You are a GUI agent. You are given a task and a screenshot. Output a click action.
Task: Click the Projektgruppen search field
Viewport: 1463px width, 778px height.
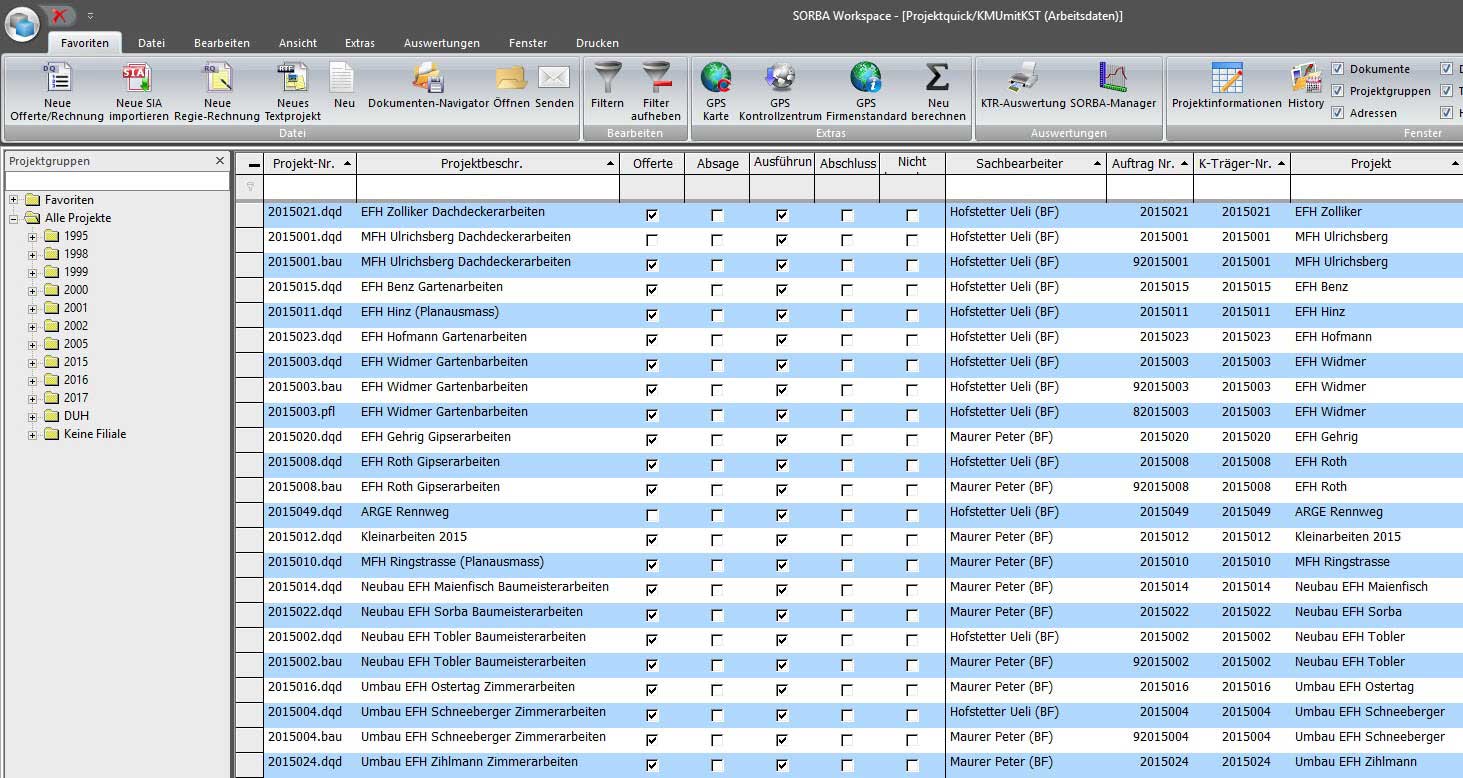(117, 181)
